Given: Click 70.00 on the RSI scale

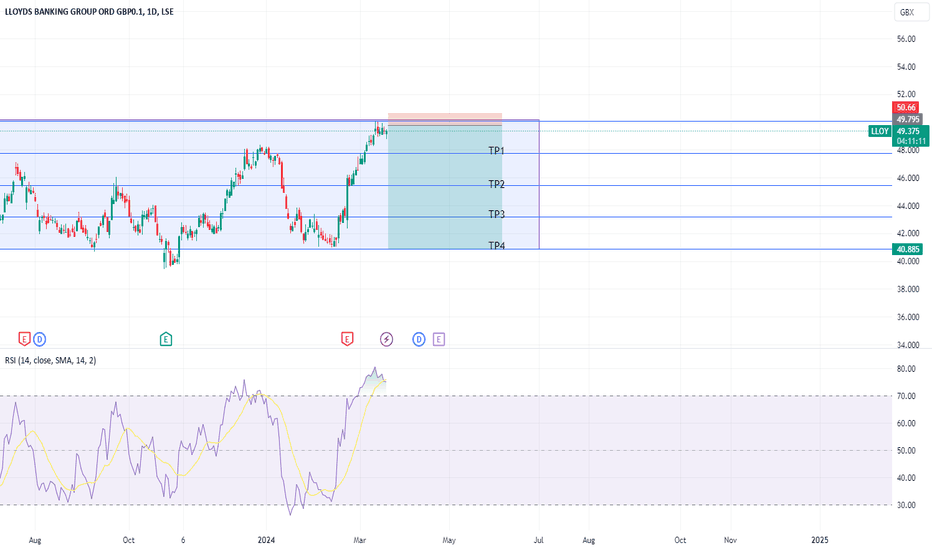Looking at the screenshot, I should click(906, 396).
